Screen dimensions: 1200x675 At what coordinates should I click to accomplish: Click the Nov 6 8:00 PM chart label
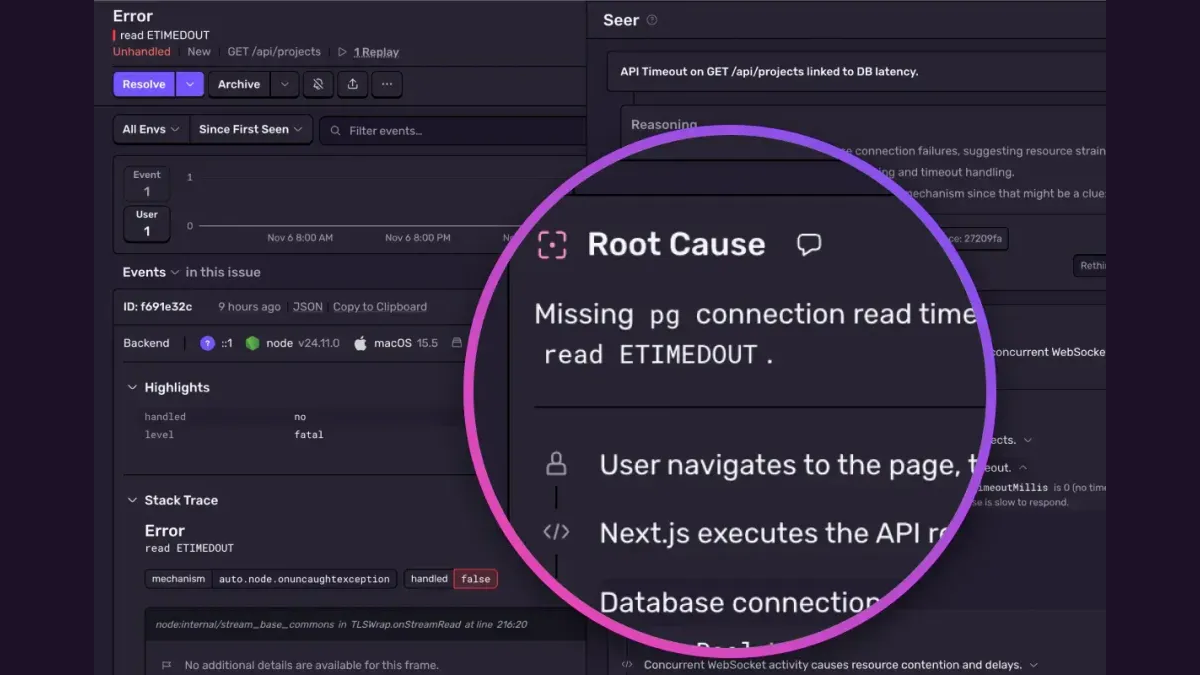coord(418,238)
